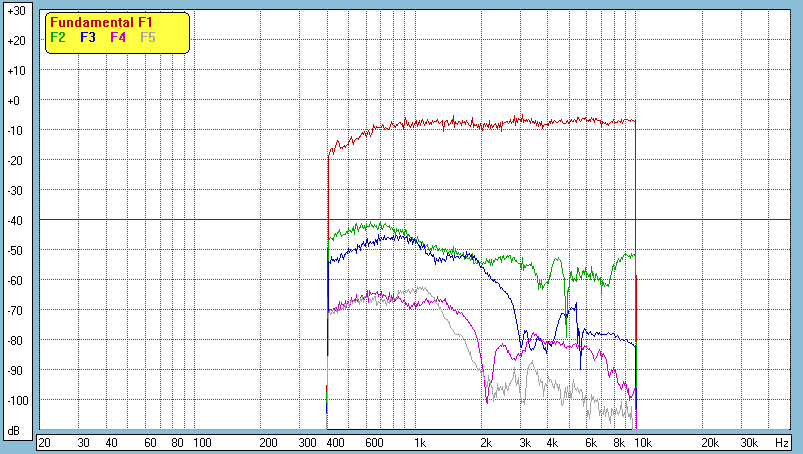The height and width of the screenshot is (454, 803).
Task: Click the Hz unit label on frequency axis
Action: (x=781, y=442)
